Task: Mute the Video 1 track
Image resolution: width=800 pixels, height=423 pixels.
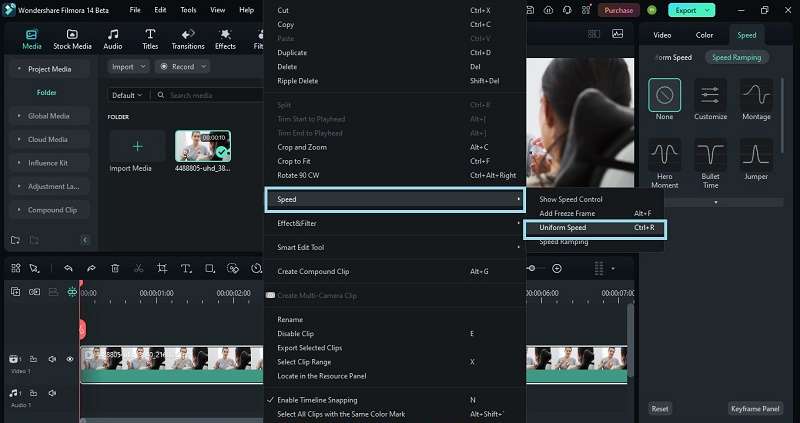Action: click(x=52, y=359)
